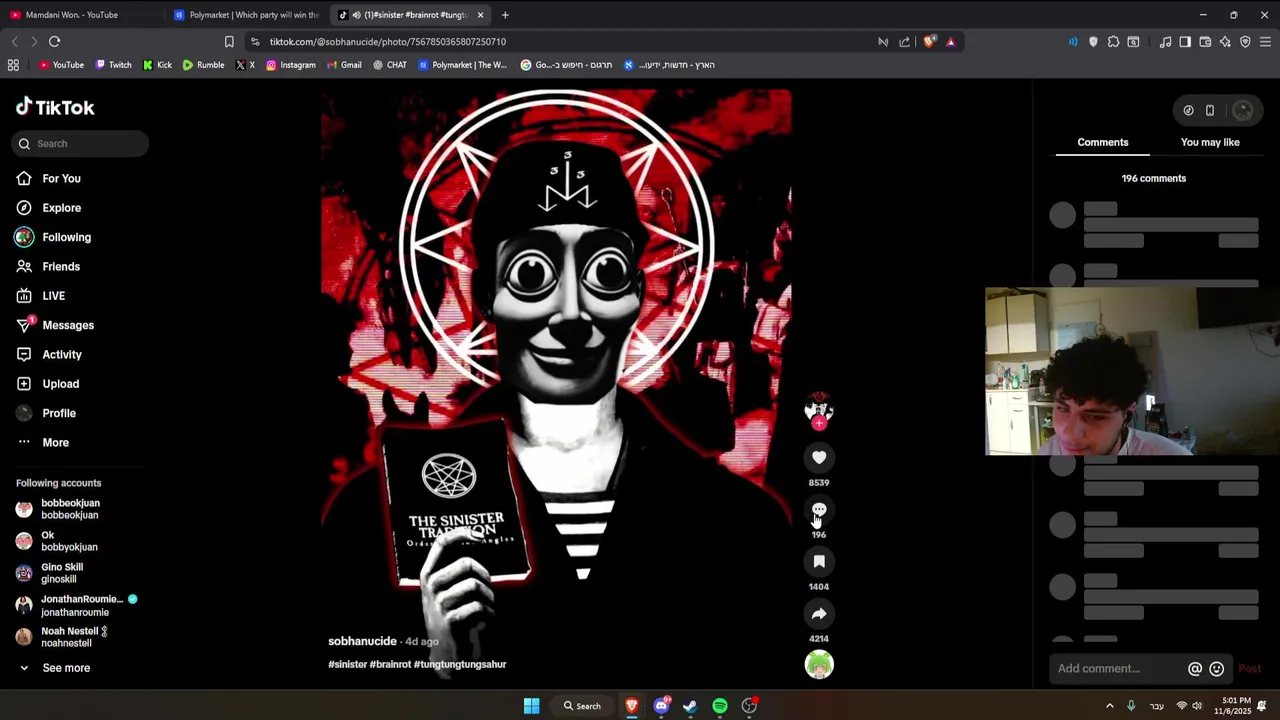Insert a mention with the @ icon
Screen dimensions: 1280x720
tap(1195, 669)
